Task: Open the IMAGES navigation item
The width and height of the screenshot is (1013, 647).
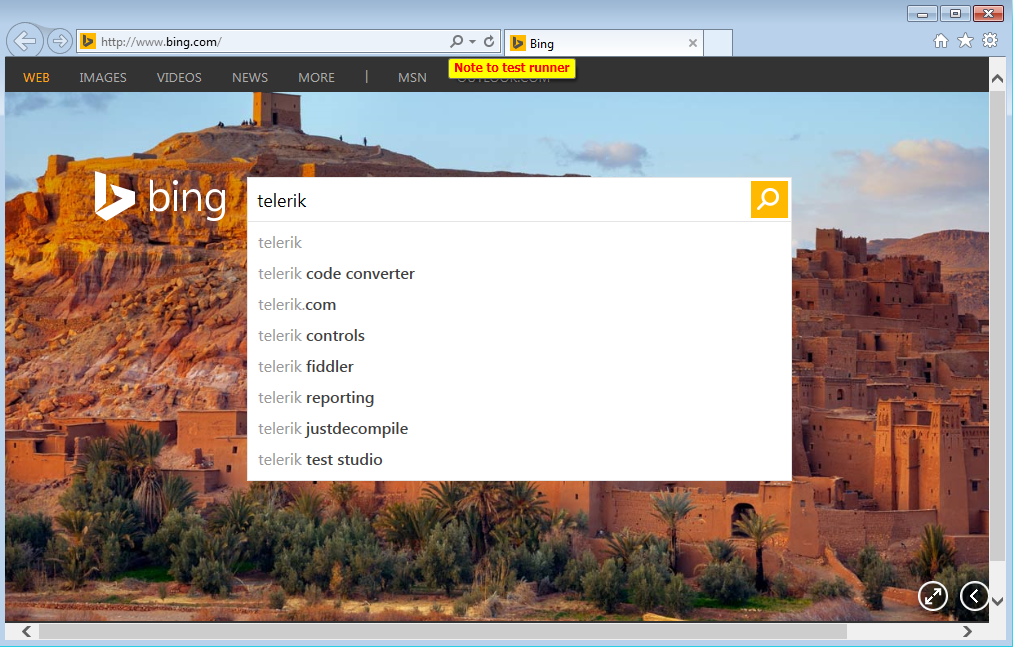Action: tap(103, 78)
